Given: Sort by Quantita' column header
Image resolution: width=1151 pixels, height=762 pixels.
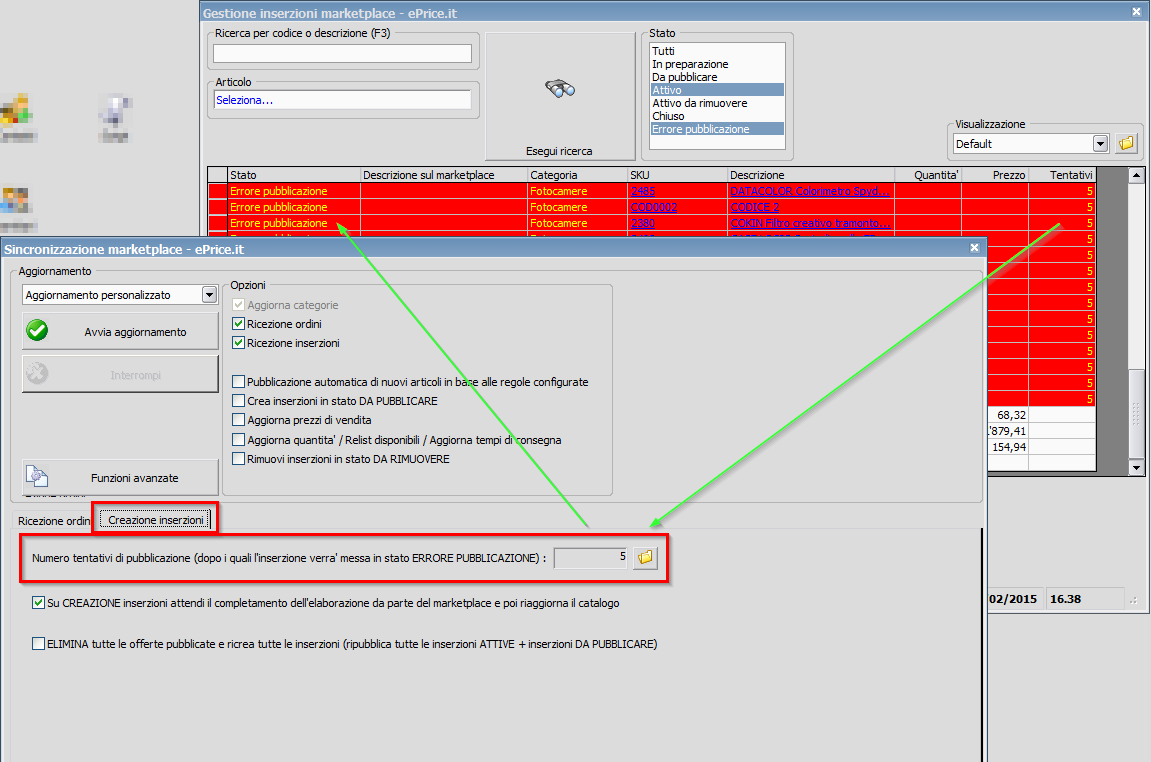Looking at the screenshot, I should coord(929,175).
